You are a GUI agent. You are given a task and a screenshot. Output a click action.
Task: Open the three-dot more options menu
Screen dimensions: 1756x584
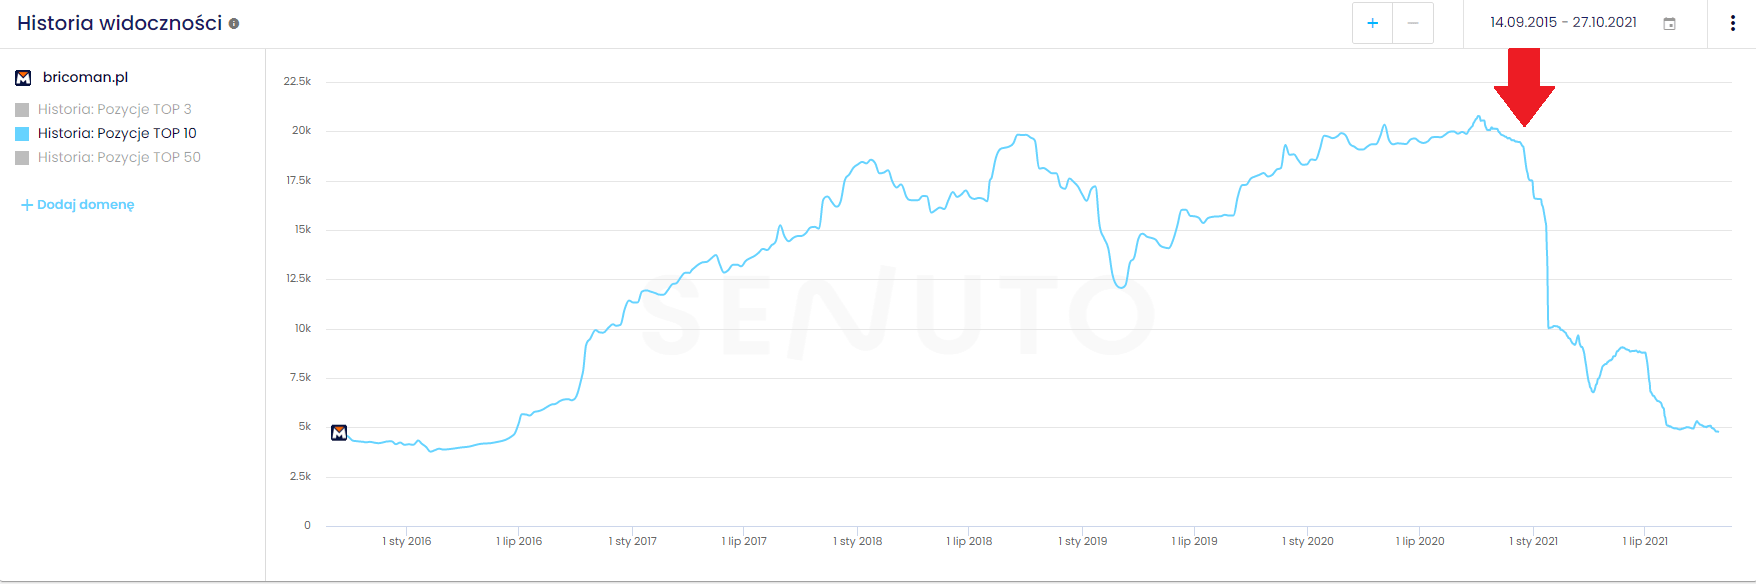click(1732, 23)
